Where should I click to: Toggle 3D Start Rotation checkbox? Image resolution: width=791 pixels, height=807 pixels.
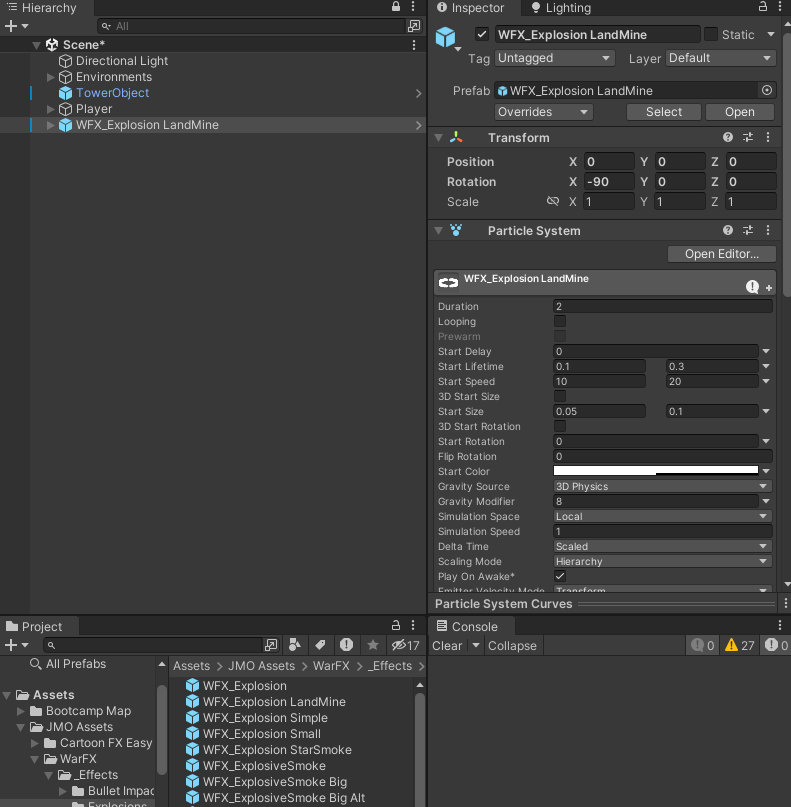[560, 426]
